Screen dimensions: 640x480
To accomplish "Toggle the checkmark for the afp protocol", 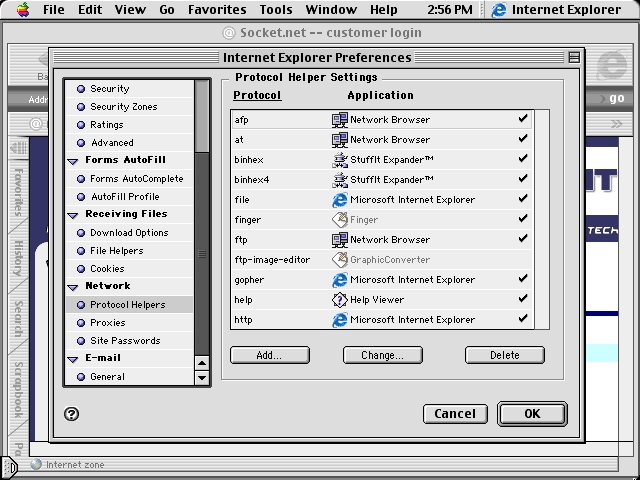I will pyautogui.click(x=522, y=119).
